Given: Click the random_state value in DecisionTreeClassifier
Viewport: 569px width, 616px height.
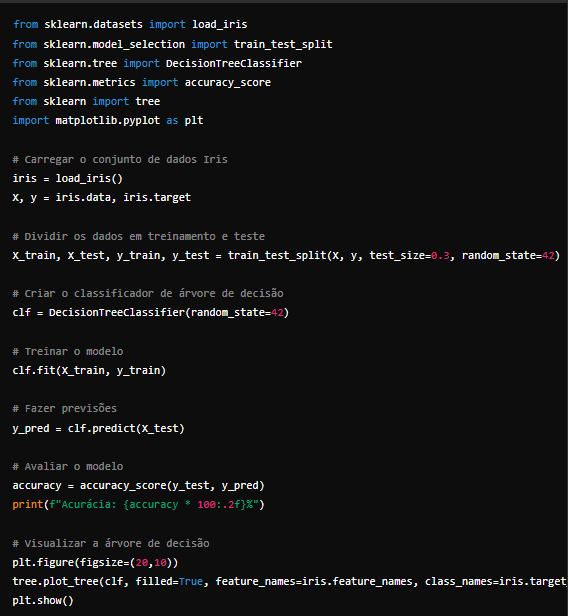Looking at the screenshot, I should point(277,313).
